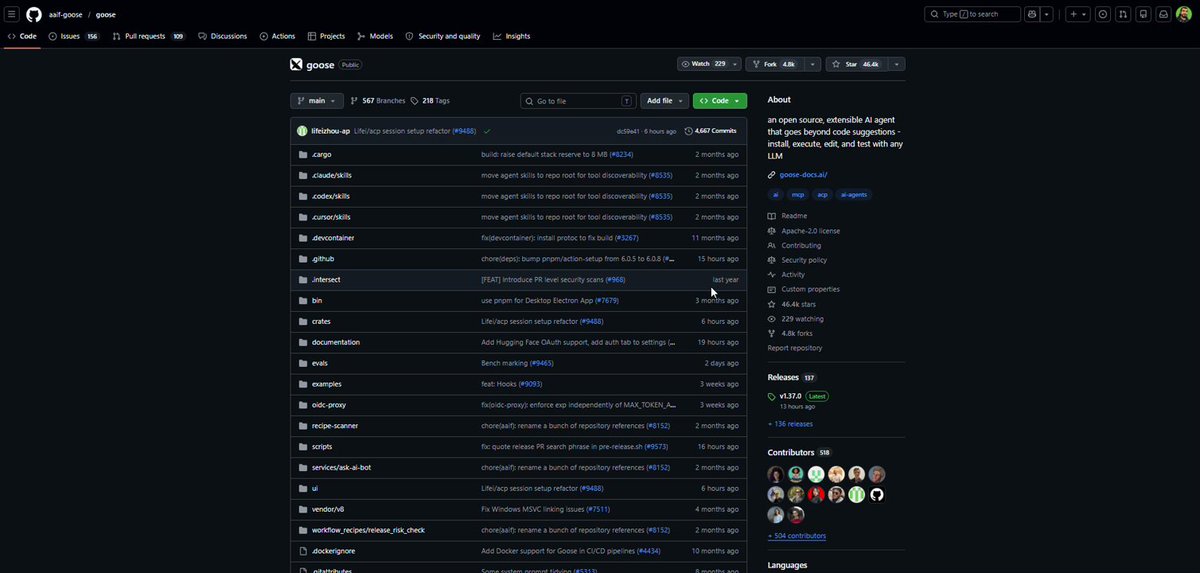The width and height of the screenshot is (1200, 573).
Task: Click the feat: Hooks commit message
Action: tap(497, 384)
